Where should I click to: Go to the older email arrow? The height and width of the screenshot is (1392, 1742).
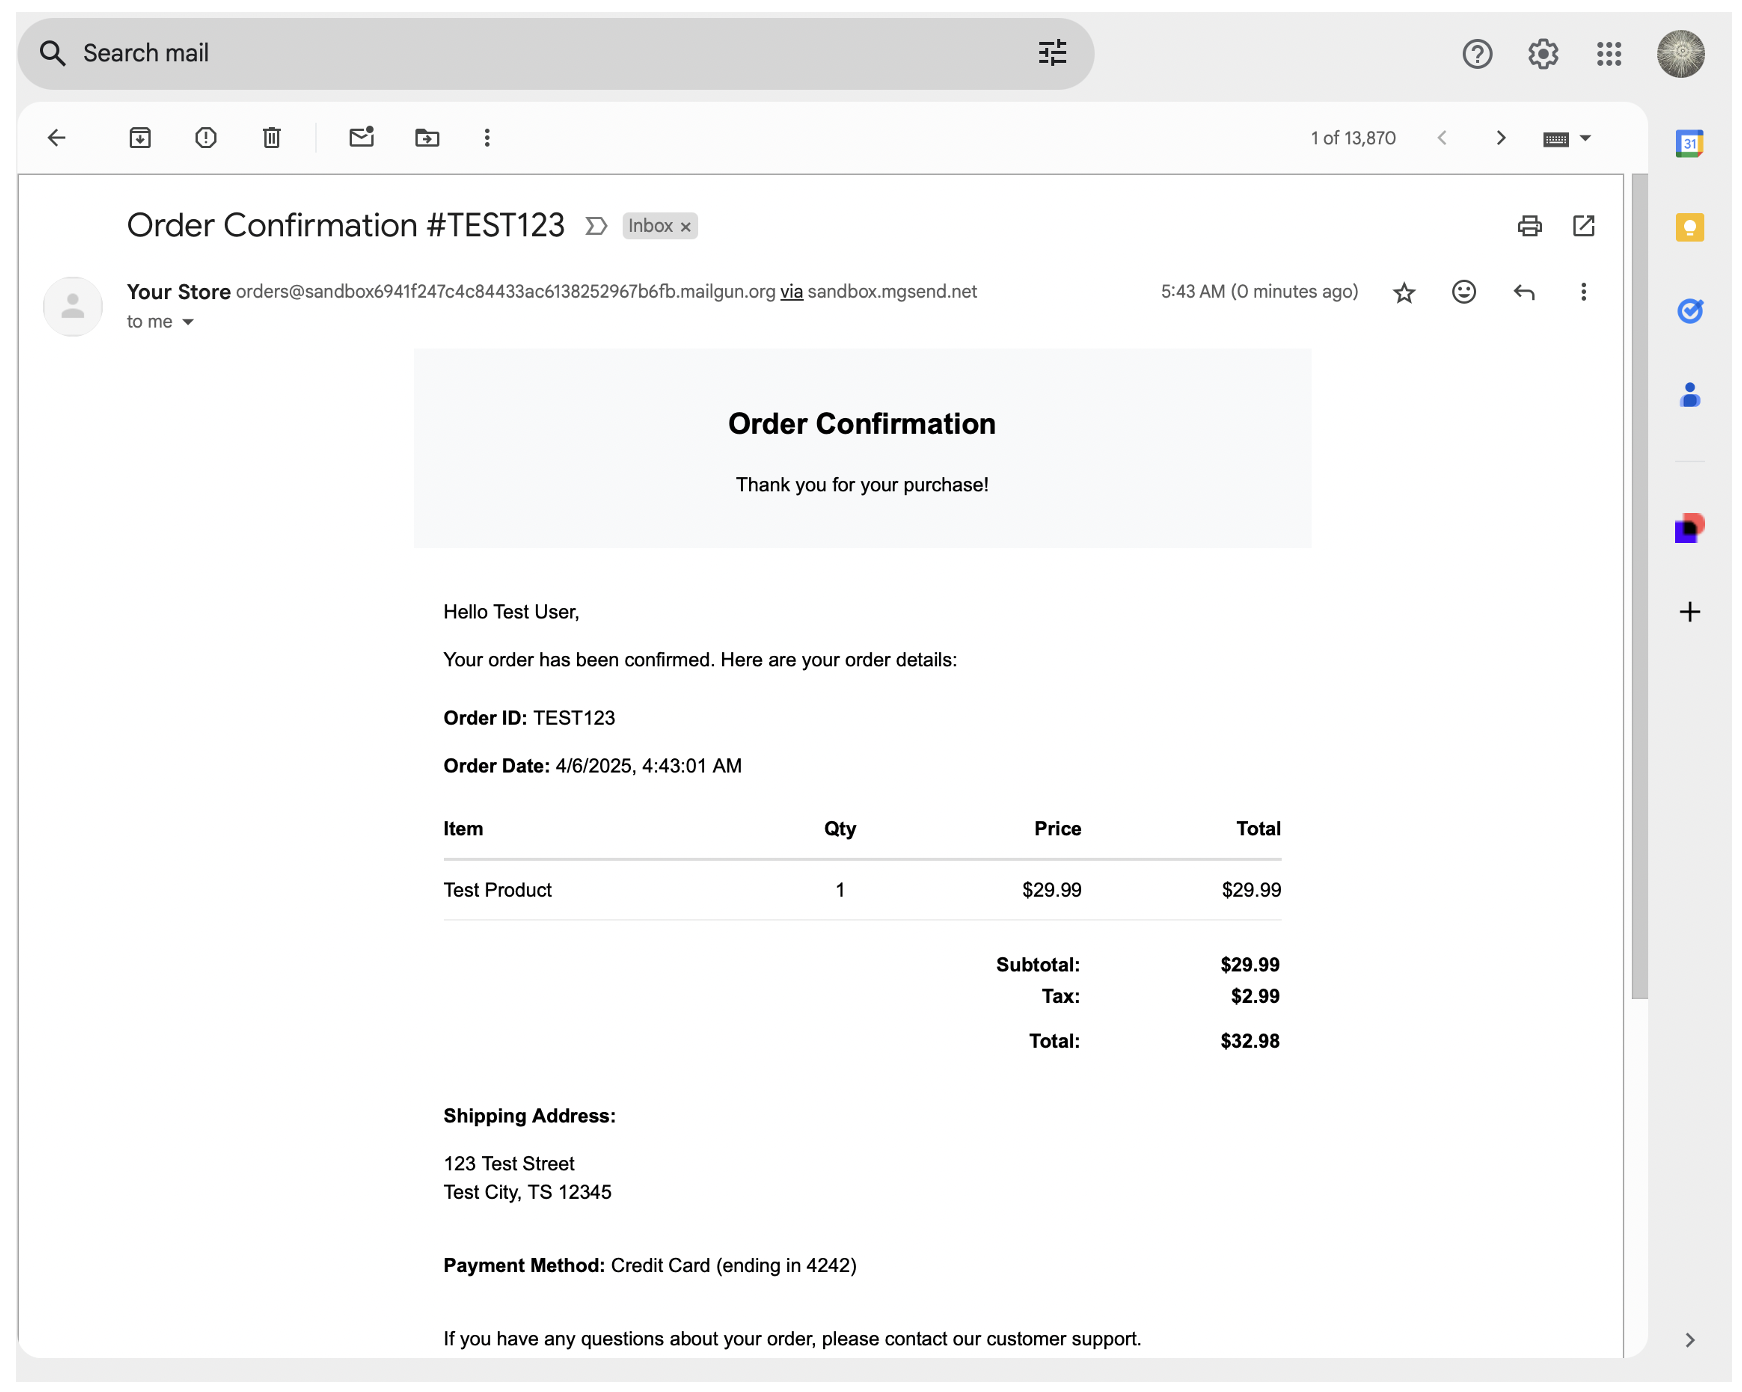click(x=1501, y=138)
